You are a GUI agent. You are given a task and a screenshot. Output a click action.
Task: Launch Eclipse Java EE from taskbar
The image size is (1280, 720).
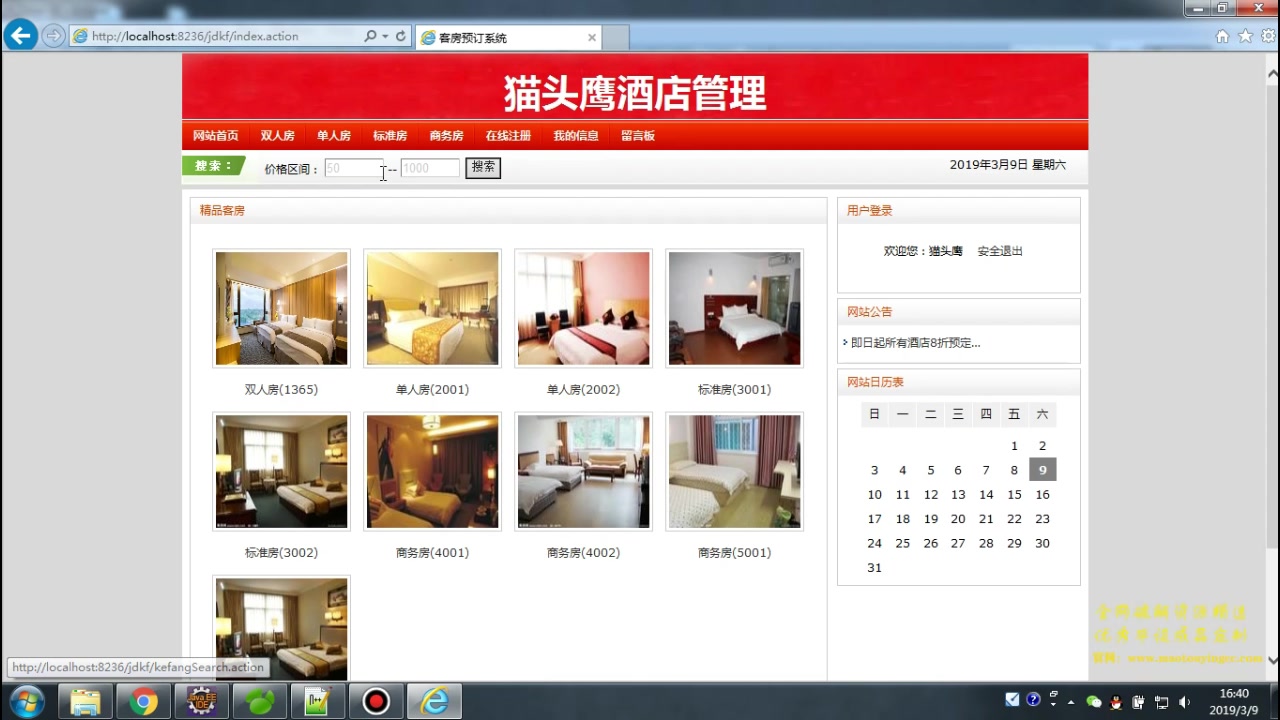(202, 701)
